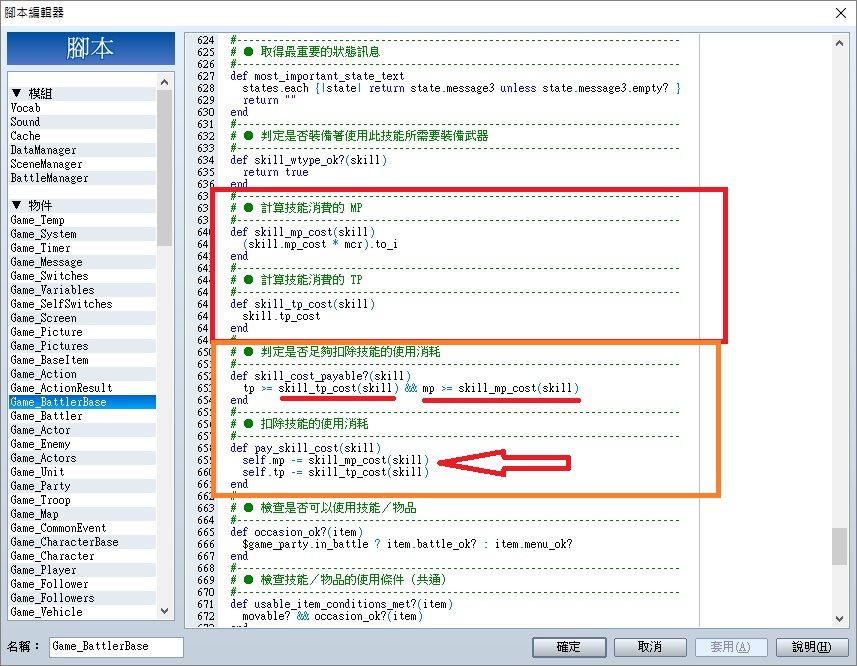Select the Game_Screen script

[x=83, y=318]
